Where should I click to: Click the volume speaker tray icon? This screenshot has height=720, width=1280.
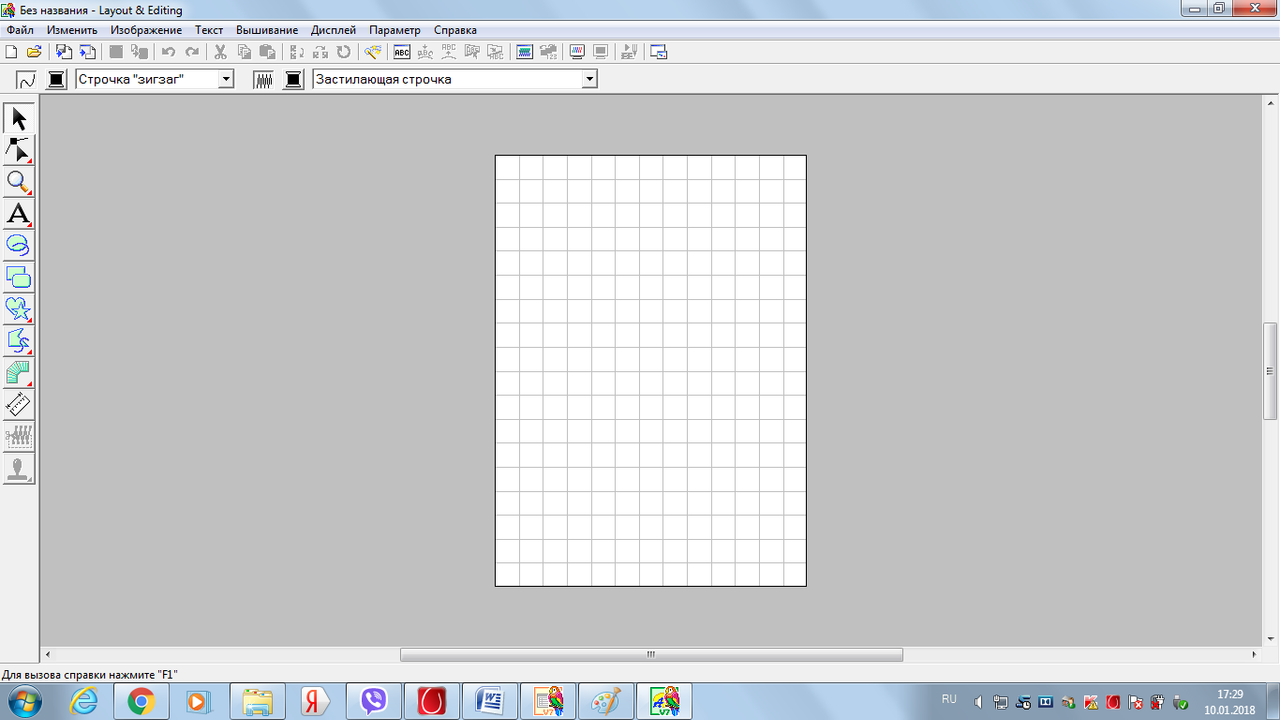point(979,702)
